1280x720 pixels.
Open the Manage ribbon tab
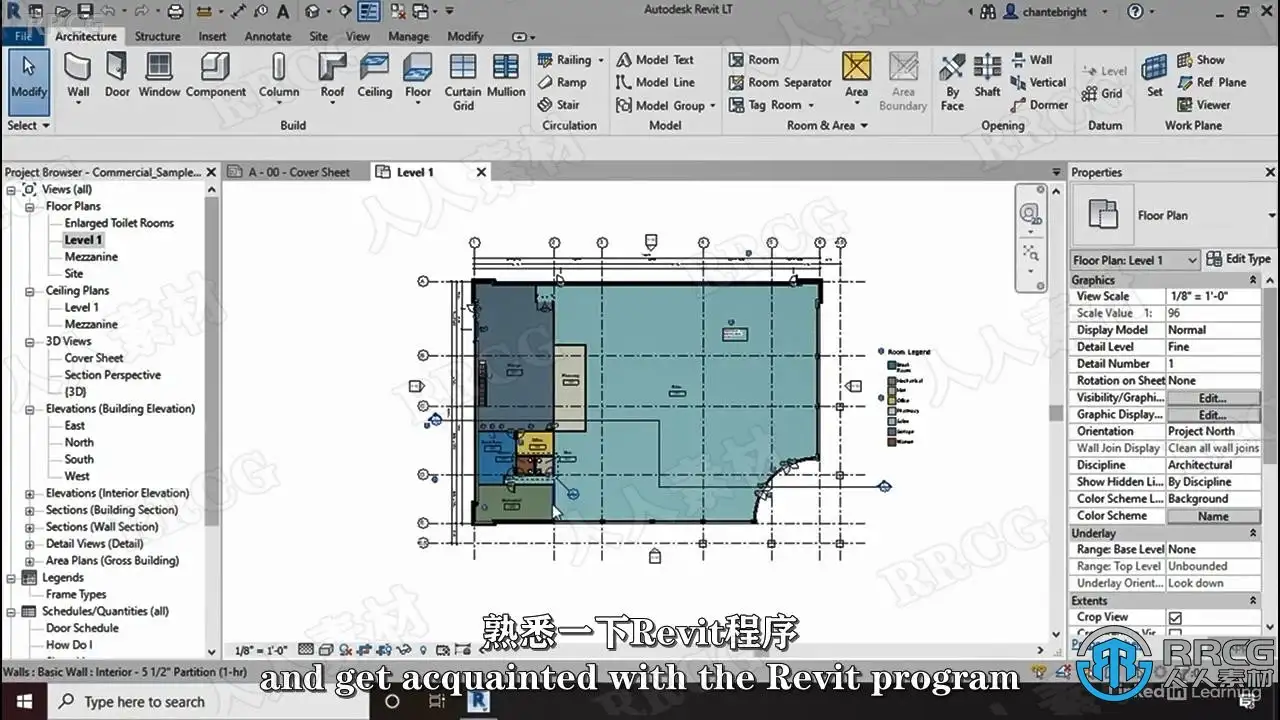408,36
